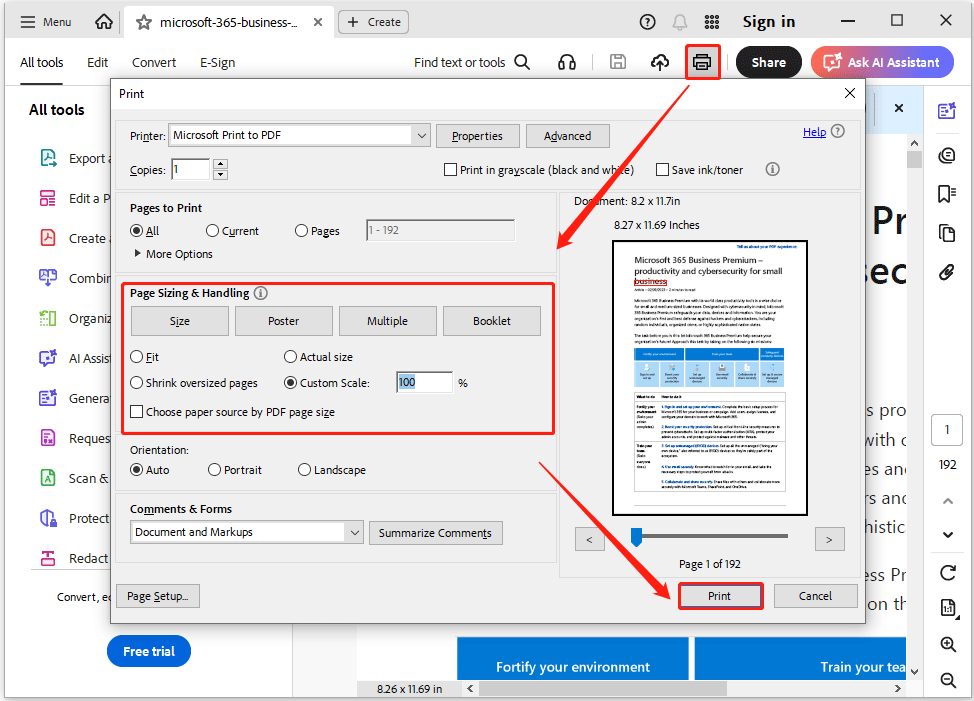Switch to the All tools tab
The image size is (974, 701).
[x=41, y=62]
